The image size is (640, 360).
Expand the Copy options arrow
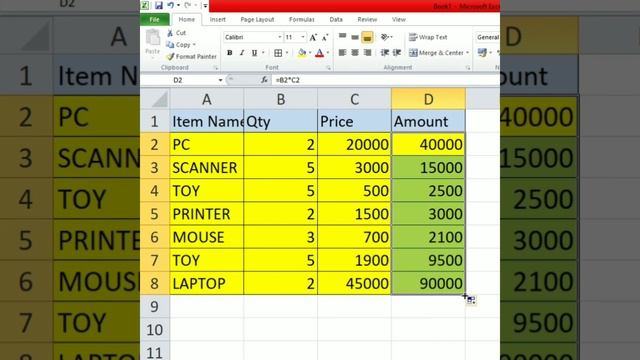click(x=194, y=44)
